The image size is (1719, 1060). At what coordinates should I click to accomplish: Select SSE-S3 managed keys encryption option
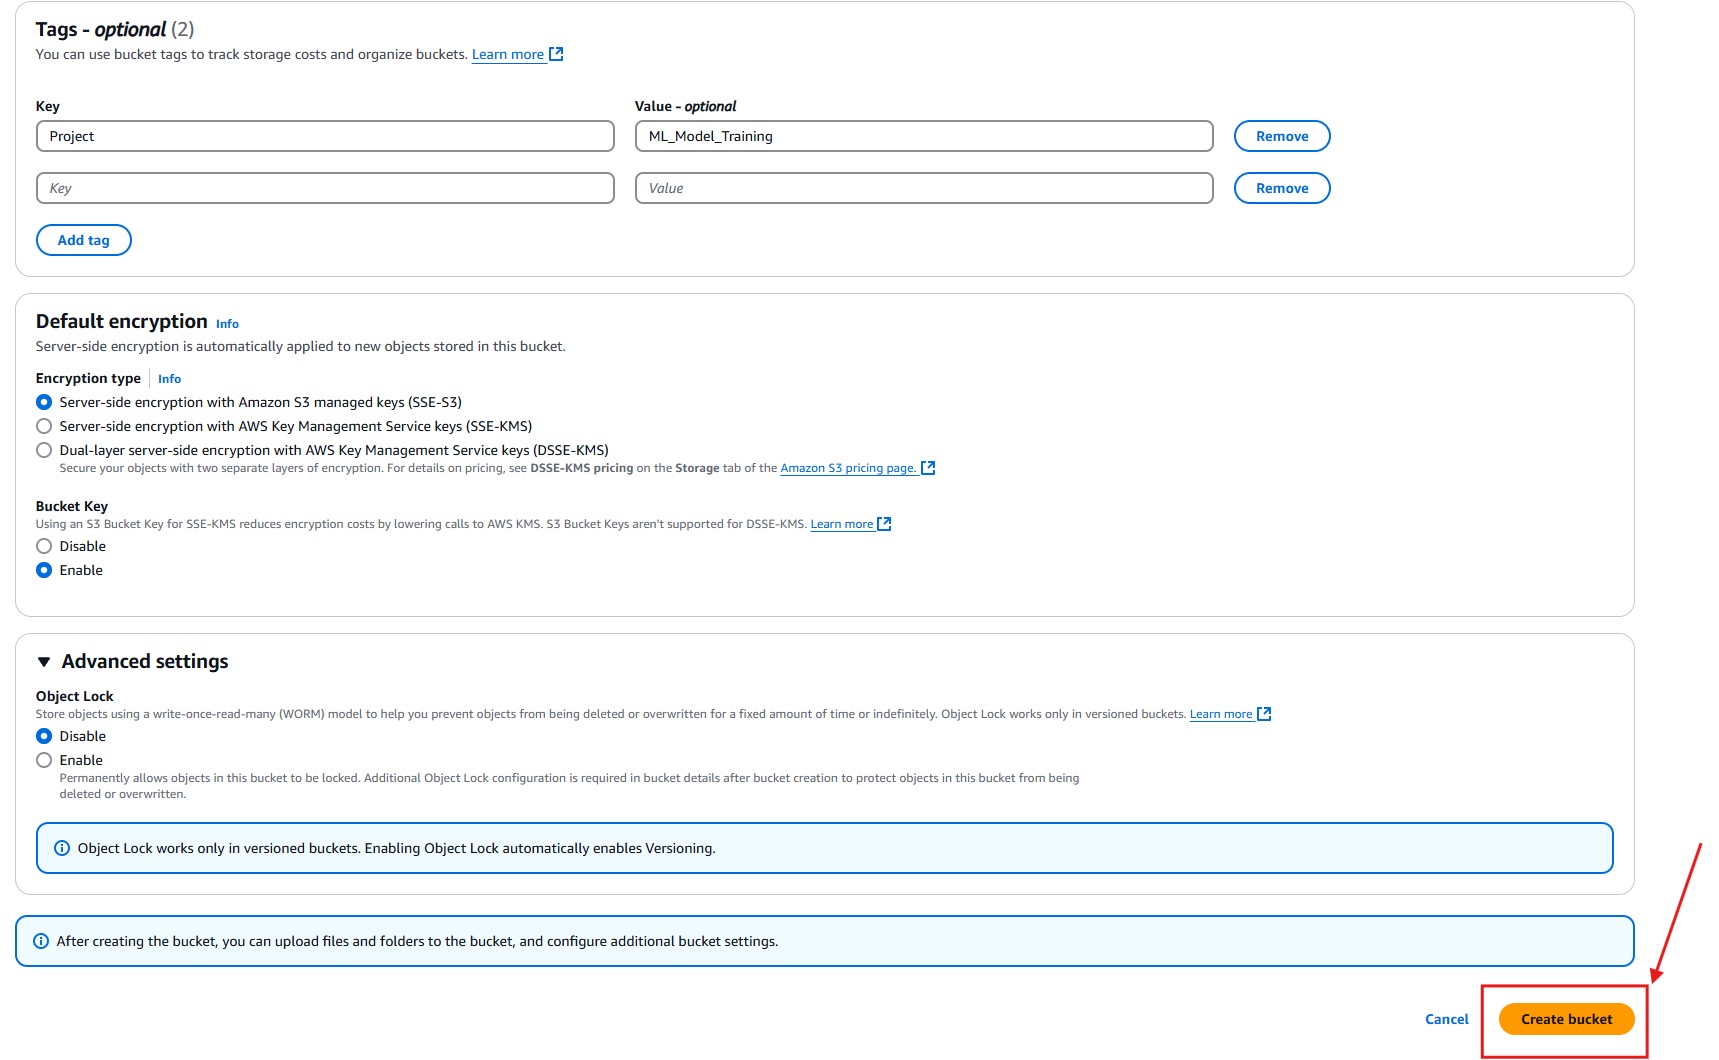44,402
